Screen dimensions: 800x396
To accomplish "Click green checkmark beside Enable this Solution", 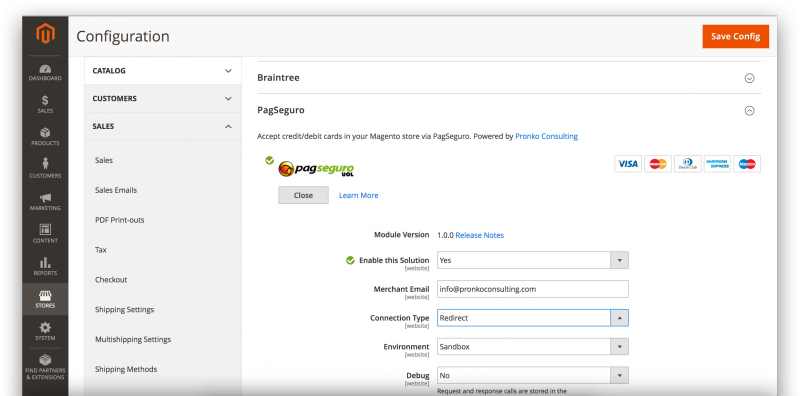I will [350, 260].
